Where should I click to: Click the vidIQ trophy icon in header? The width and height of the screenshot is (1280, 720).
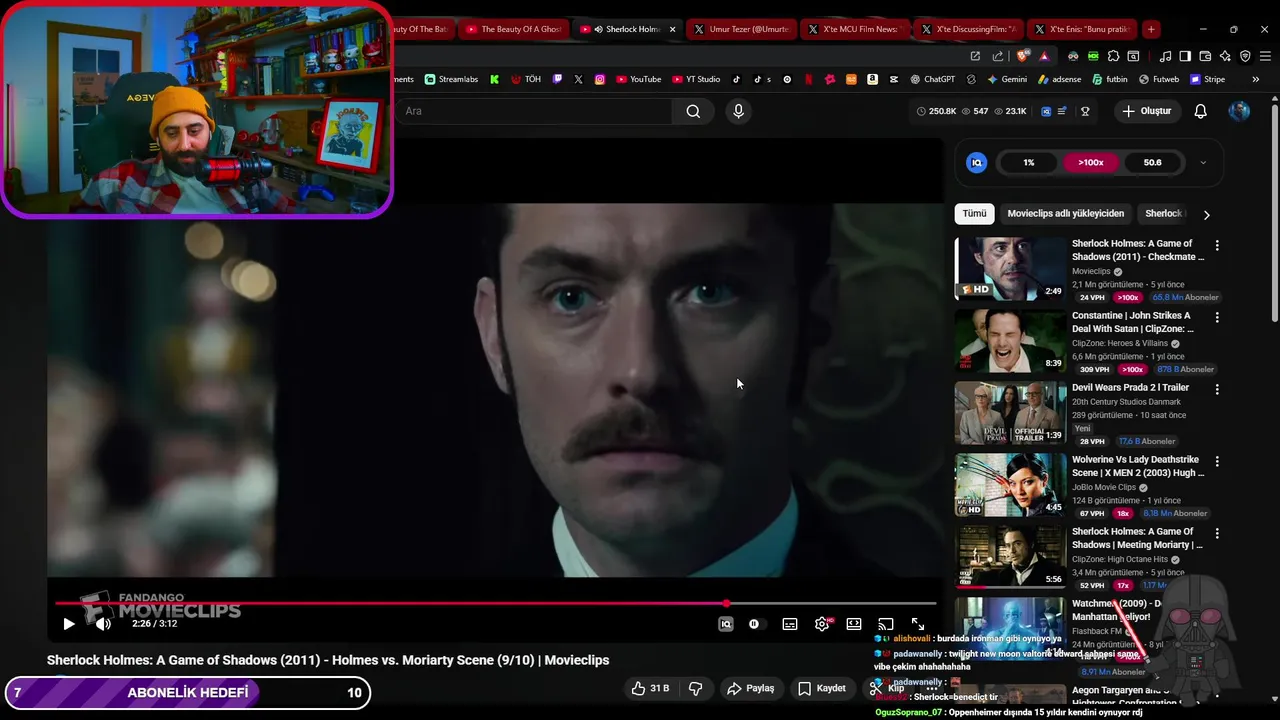pos(1085,111)
